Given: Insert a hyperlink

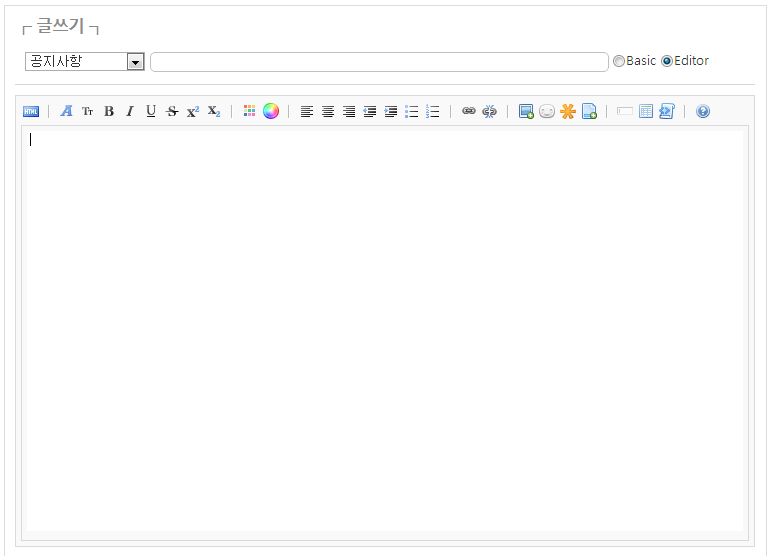Looking at the screenshot, I should pos(468,112).
